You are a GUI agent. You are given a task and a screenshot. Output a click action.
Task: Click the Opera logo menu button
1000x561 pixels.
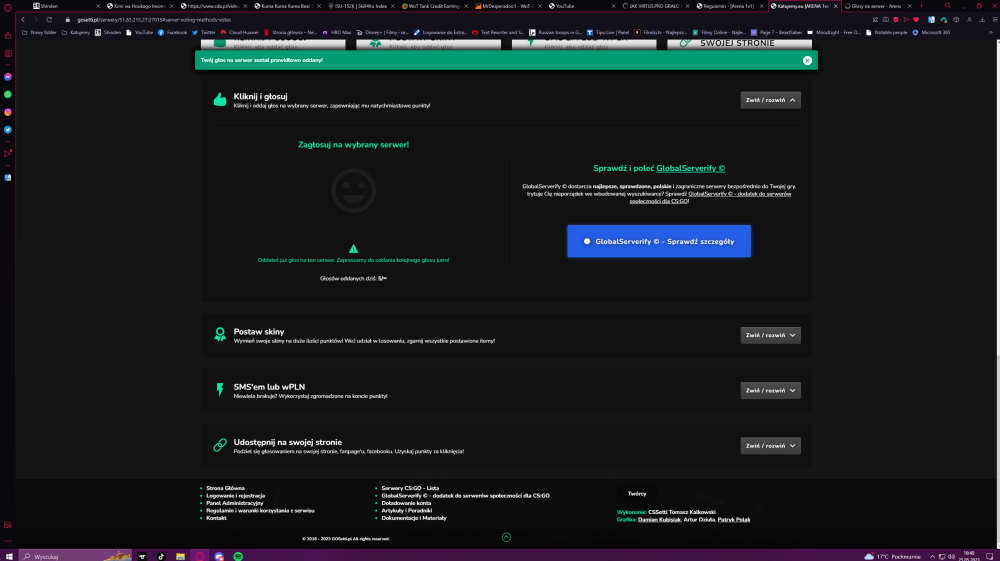click(x=8, y=8)
